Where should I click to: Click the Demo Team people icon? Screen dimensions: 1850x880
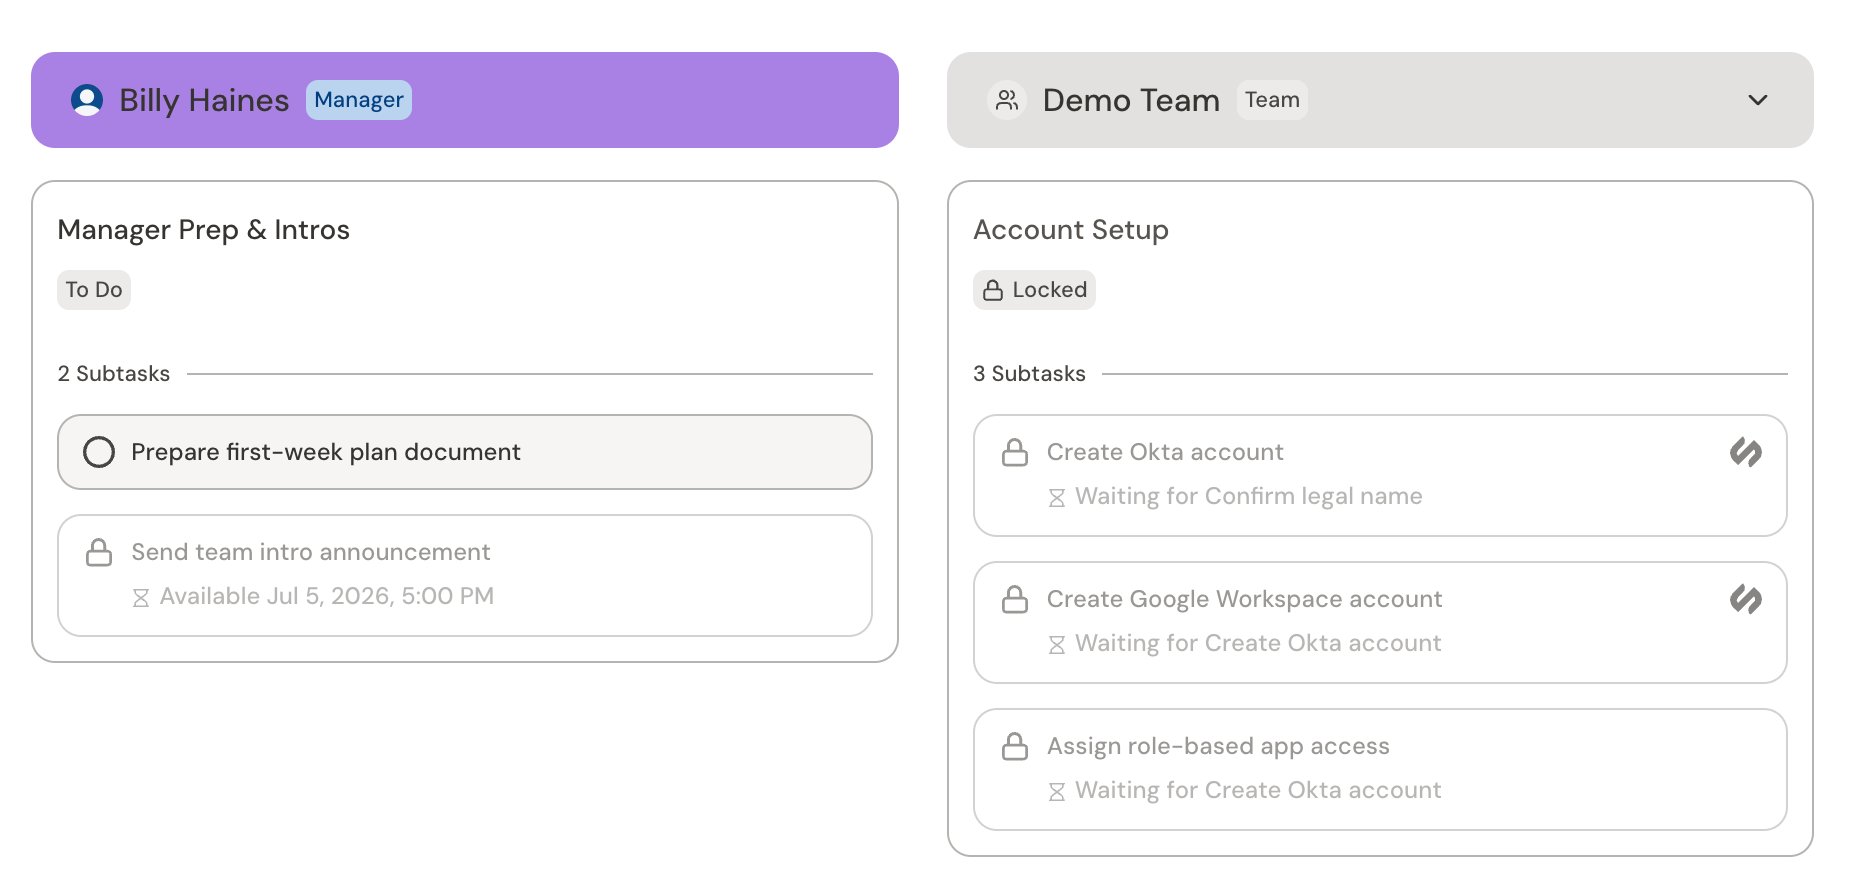click(x=1007, y=100)
